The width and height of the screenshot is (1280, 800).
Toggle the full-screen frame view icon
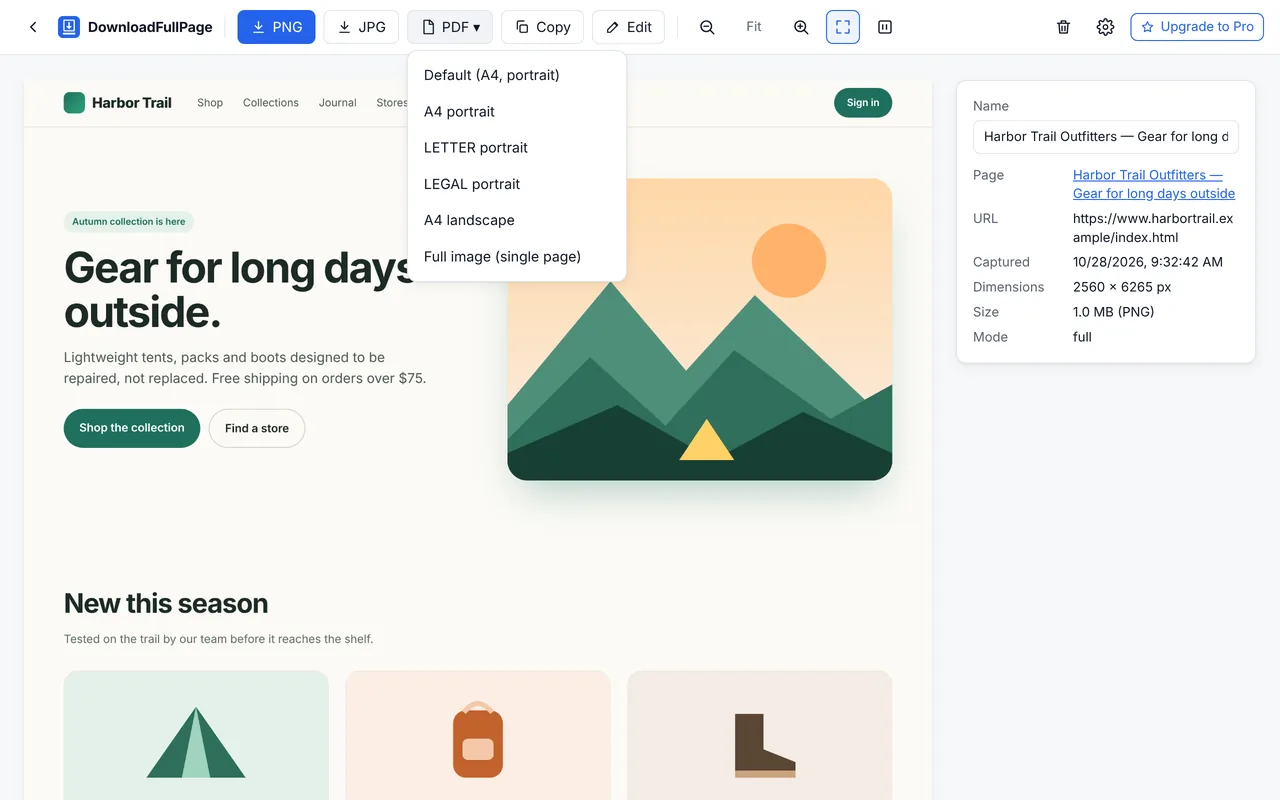coord(843,27)
